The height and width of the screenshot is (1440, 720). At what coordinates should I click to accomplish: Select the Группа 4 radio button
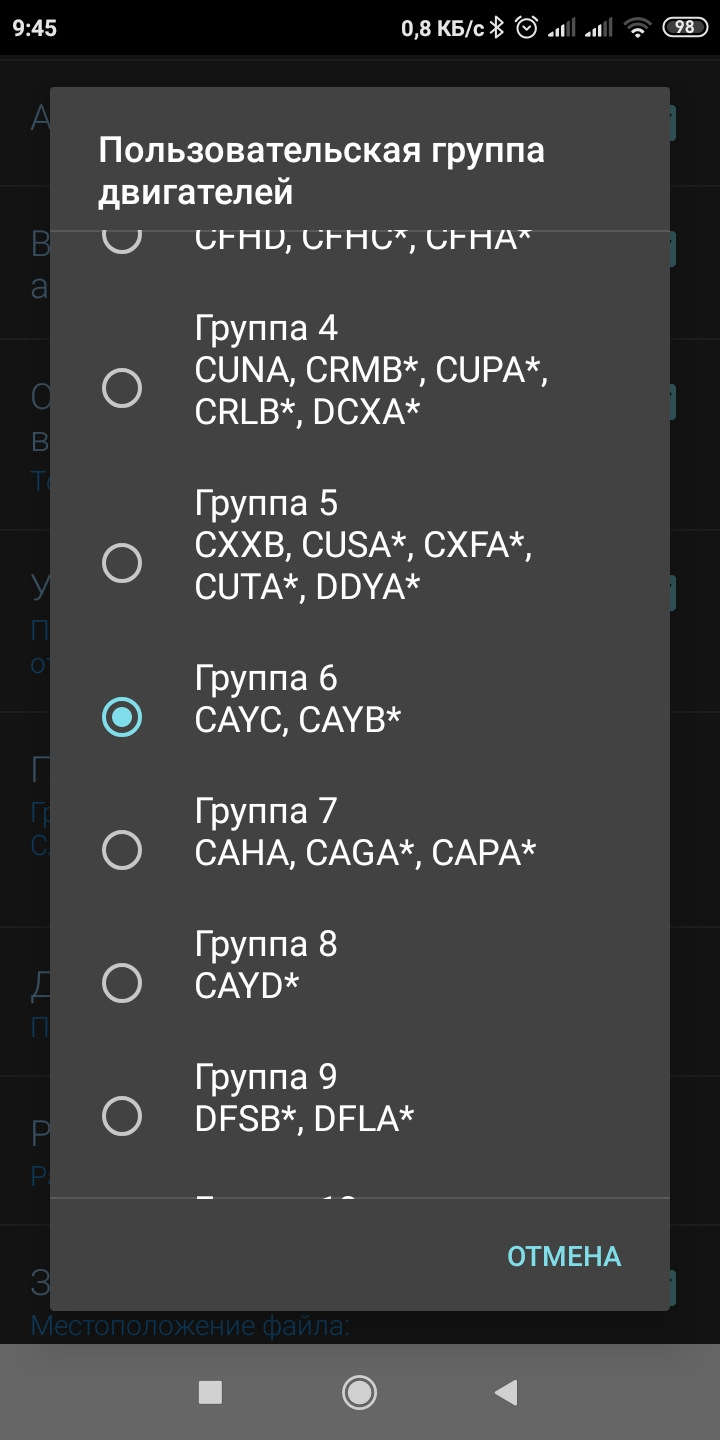coord(122,387)
